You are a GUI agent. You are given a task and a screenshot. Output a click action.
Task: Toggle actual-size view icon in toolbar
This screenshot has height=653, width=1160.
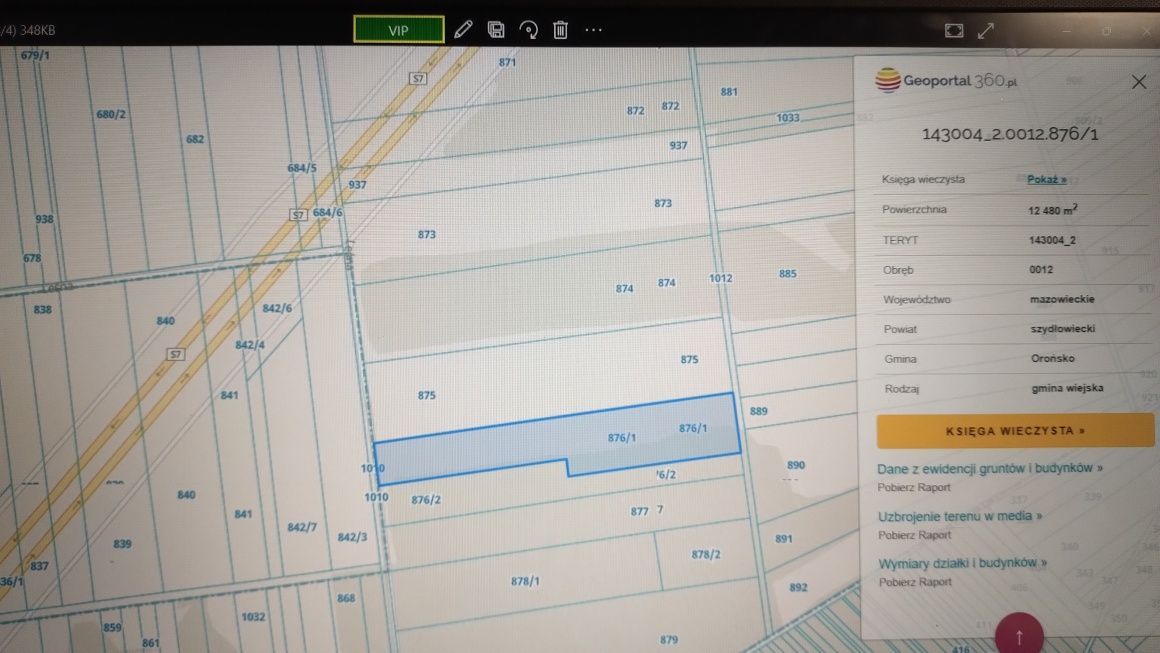pyautogui.click(x=954, y=30)
